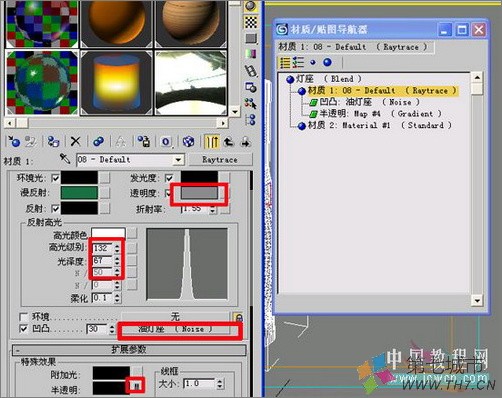Select 半透明: Map #4 (Gradient) row
Viewport: 502px width, 398px height.
pyautogui.click(x=376, y=114)
